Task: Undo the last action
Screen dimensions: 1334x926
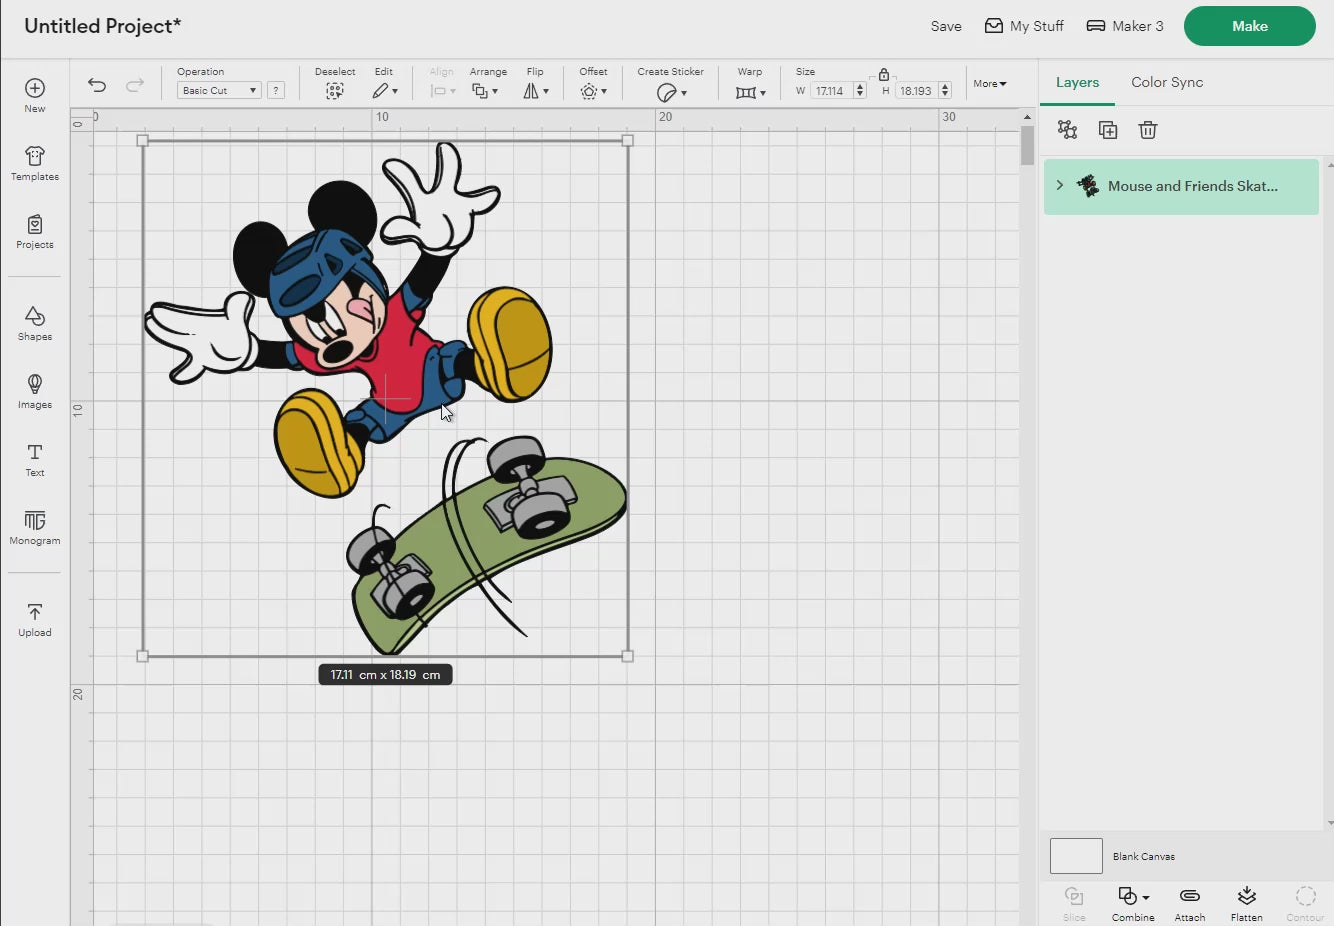Action: point(96,85)
